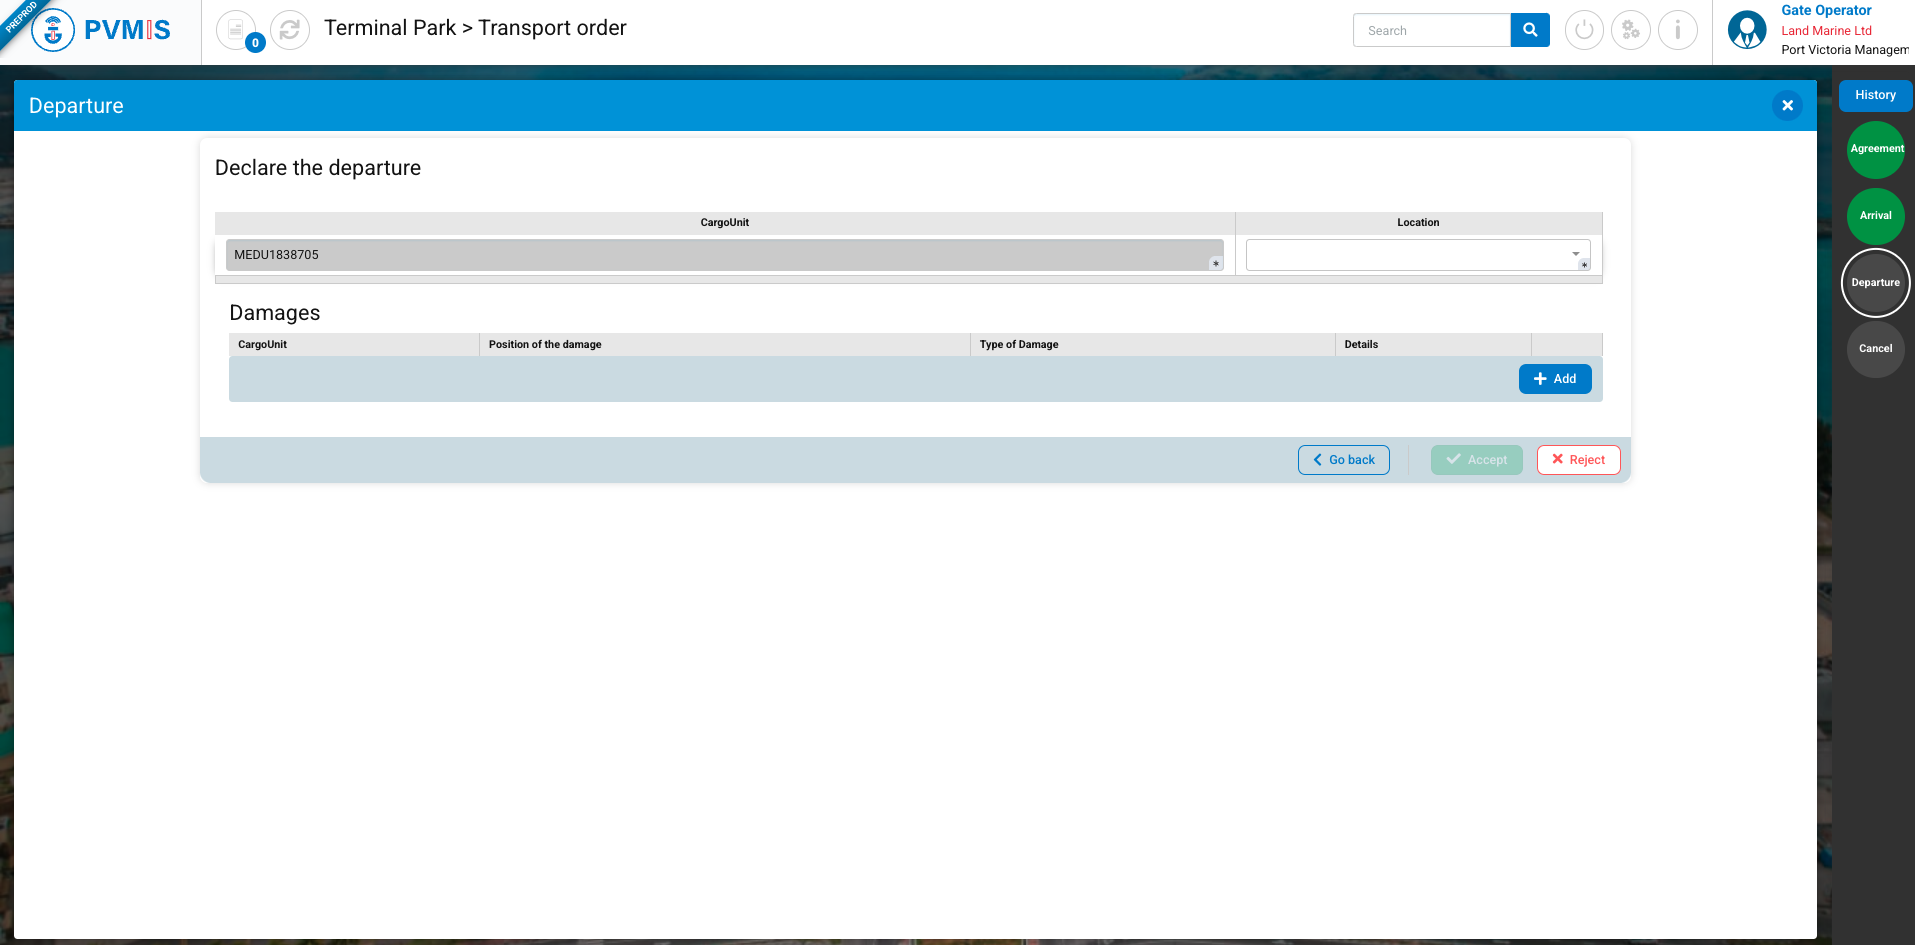This screenshot has width=1915, height=945.
Task: Open the History tab
Action: point(1875,95)
